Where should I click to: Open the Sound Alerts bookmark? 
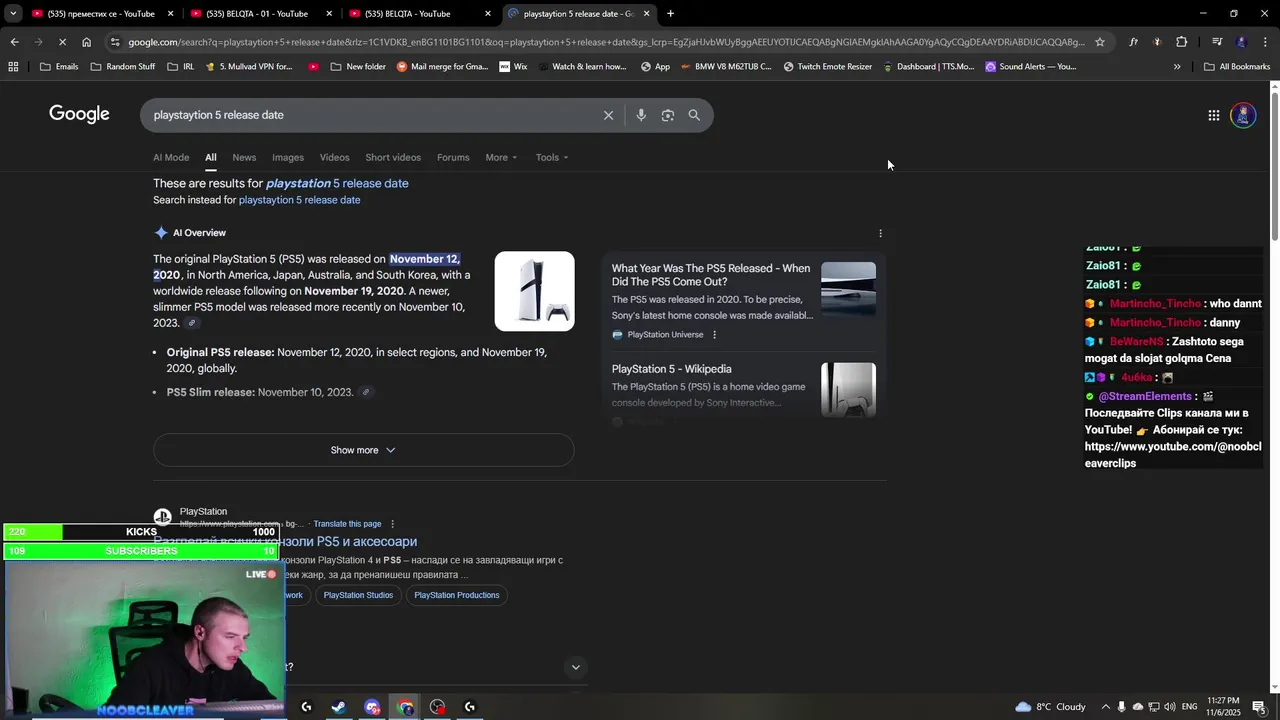tap(1030, 67)
